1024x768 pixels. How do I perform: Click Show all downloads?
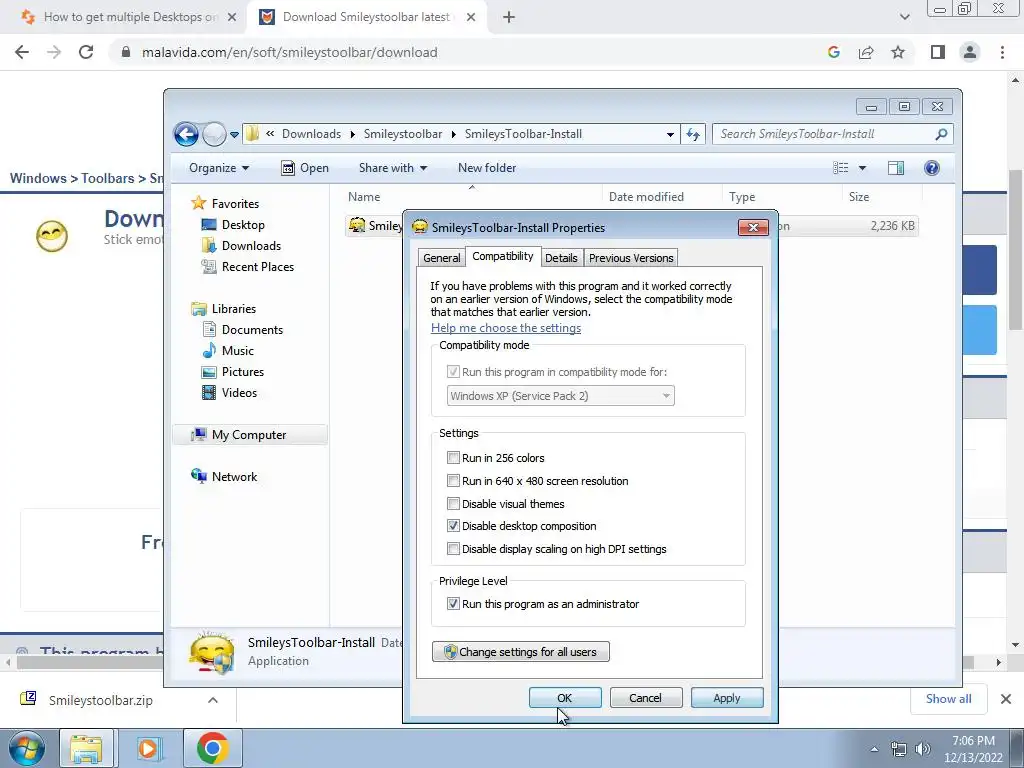948,699
